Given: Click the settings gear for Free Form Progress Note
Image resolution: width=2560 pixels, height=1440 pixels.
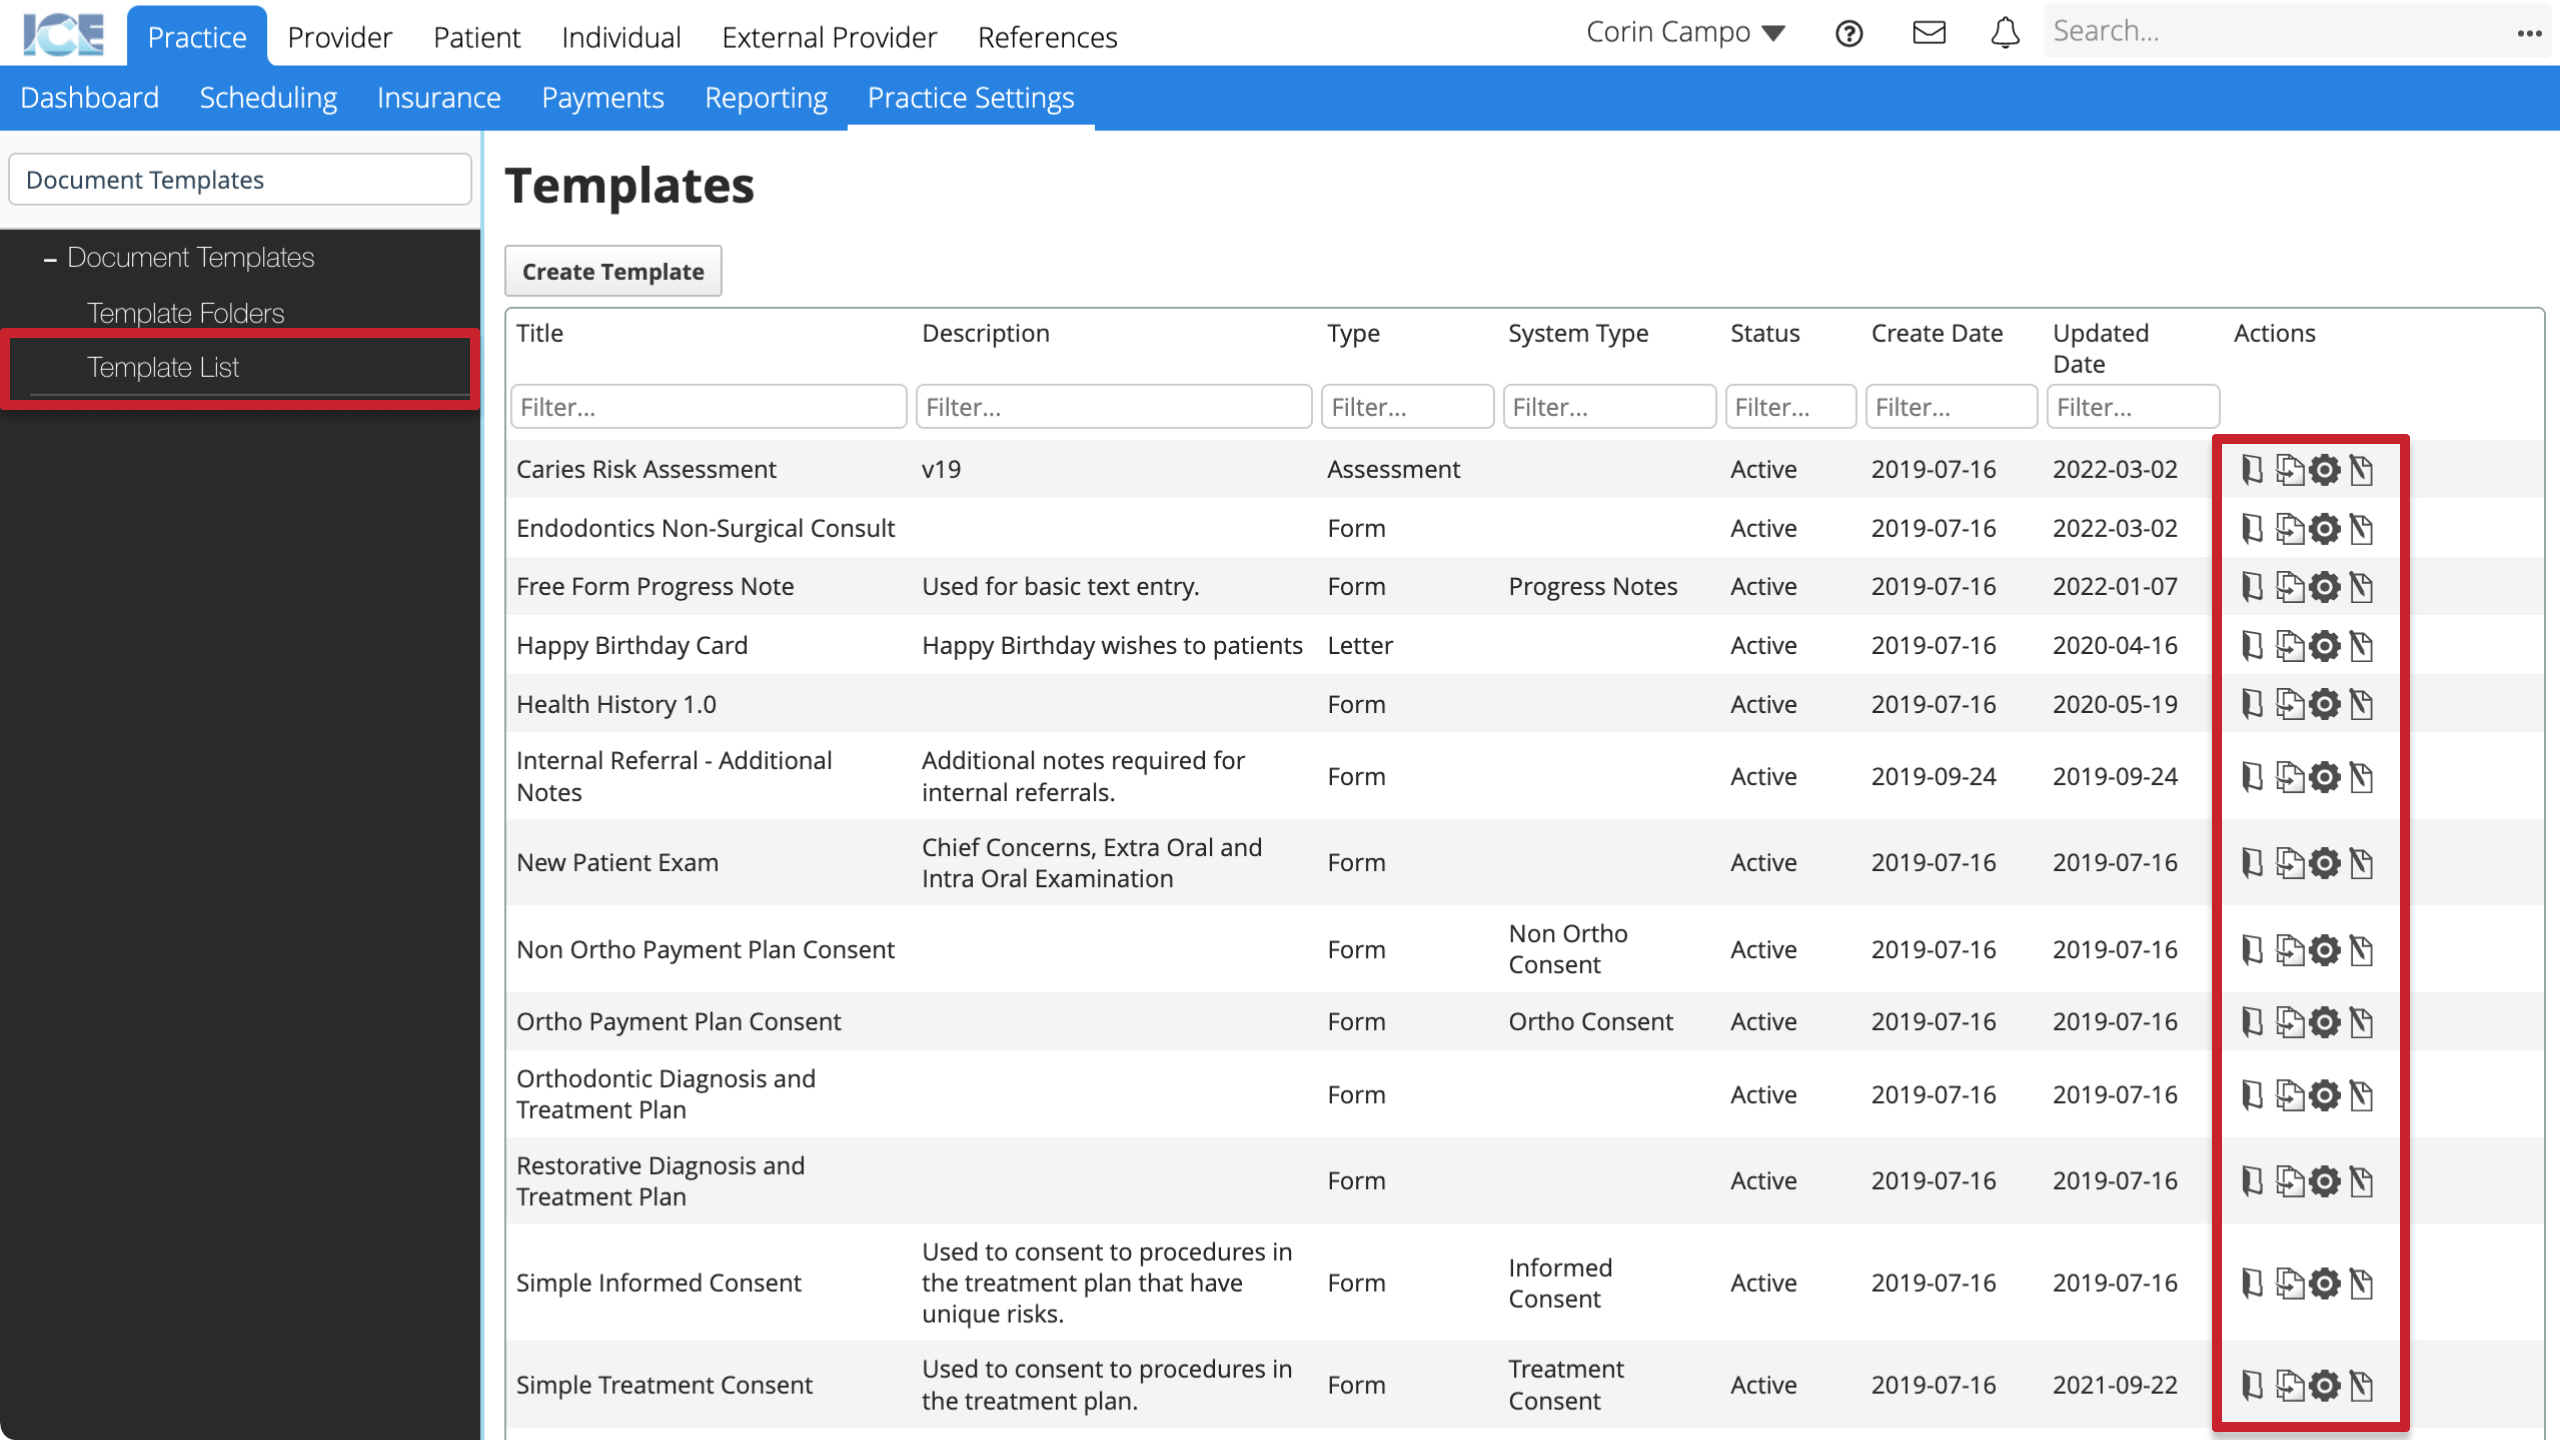Looking at the screenshot, I should 2324,587.
